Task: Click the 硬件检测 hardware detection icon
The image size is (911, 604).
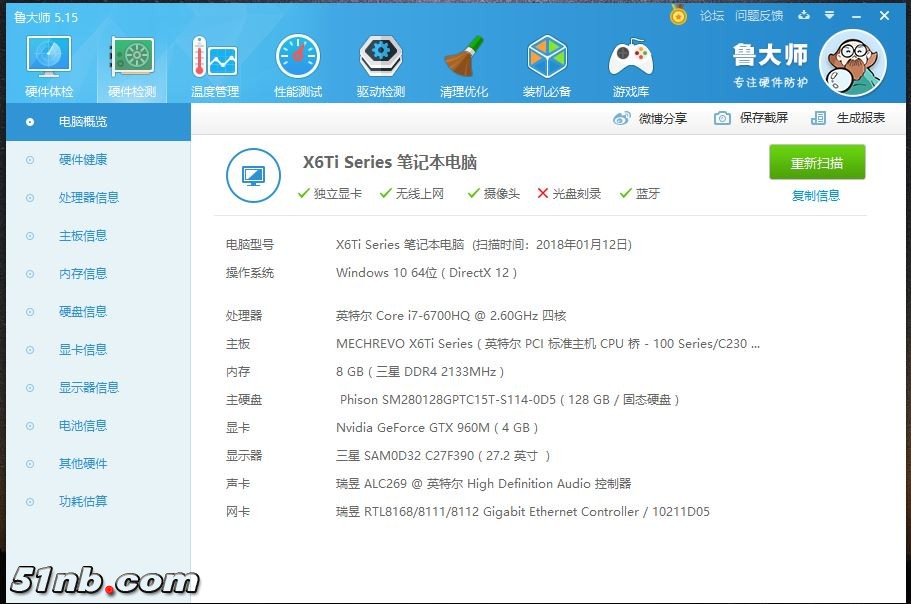Action: (131, 59)
